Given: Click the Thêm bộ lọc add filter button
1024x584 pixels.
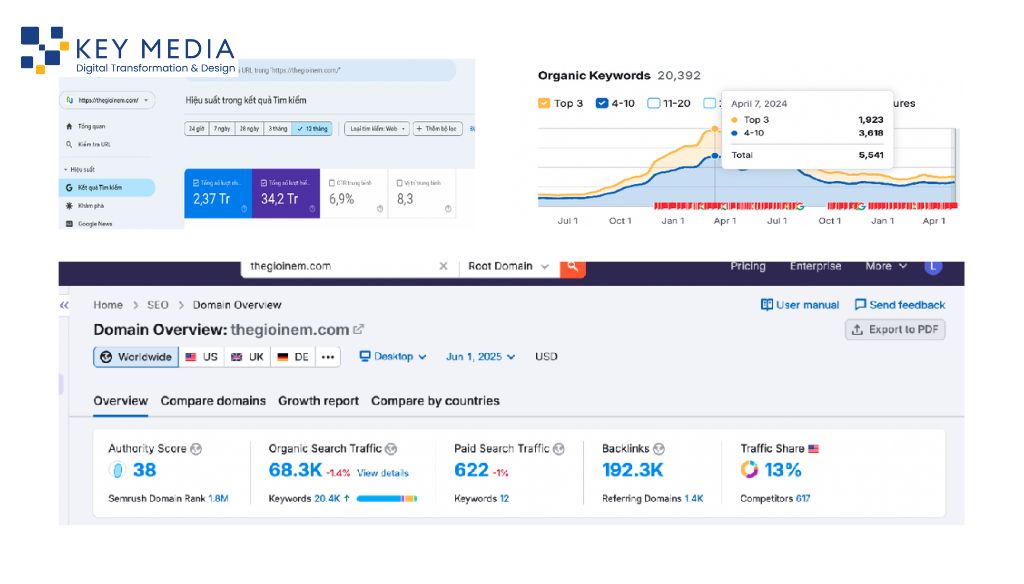Looking at the screenshot, I should [x=438, y=129].
